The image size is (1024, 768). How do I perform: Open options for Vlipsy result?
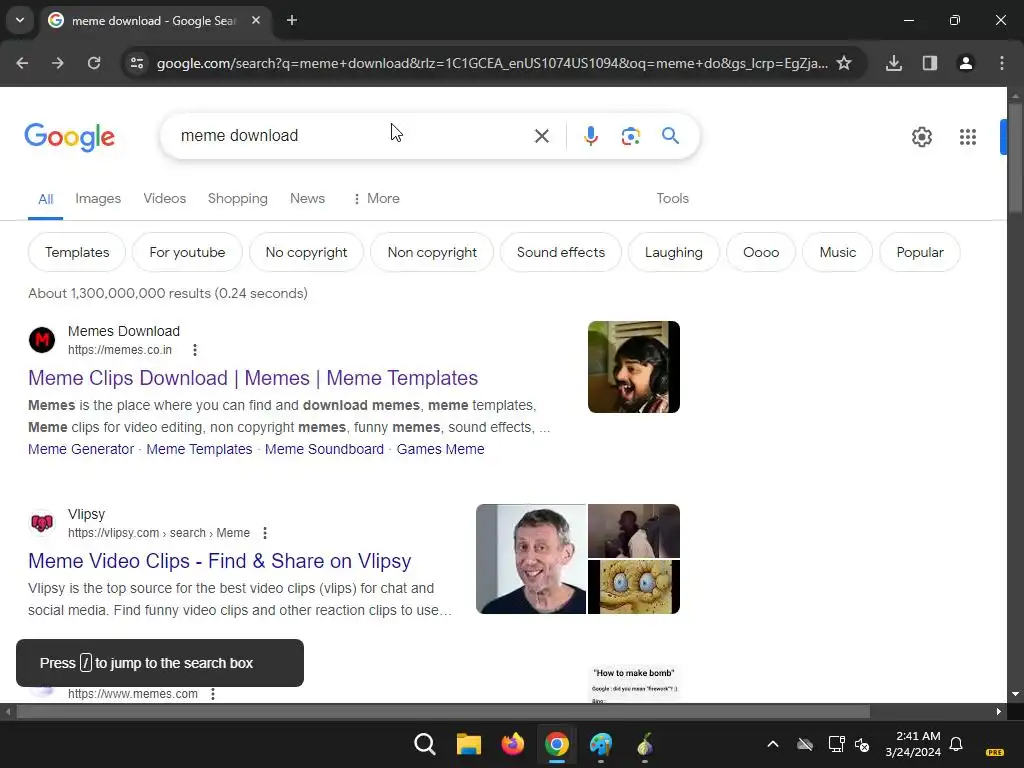pos(264,533)
